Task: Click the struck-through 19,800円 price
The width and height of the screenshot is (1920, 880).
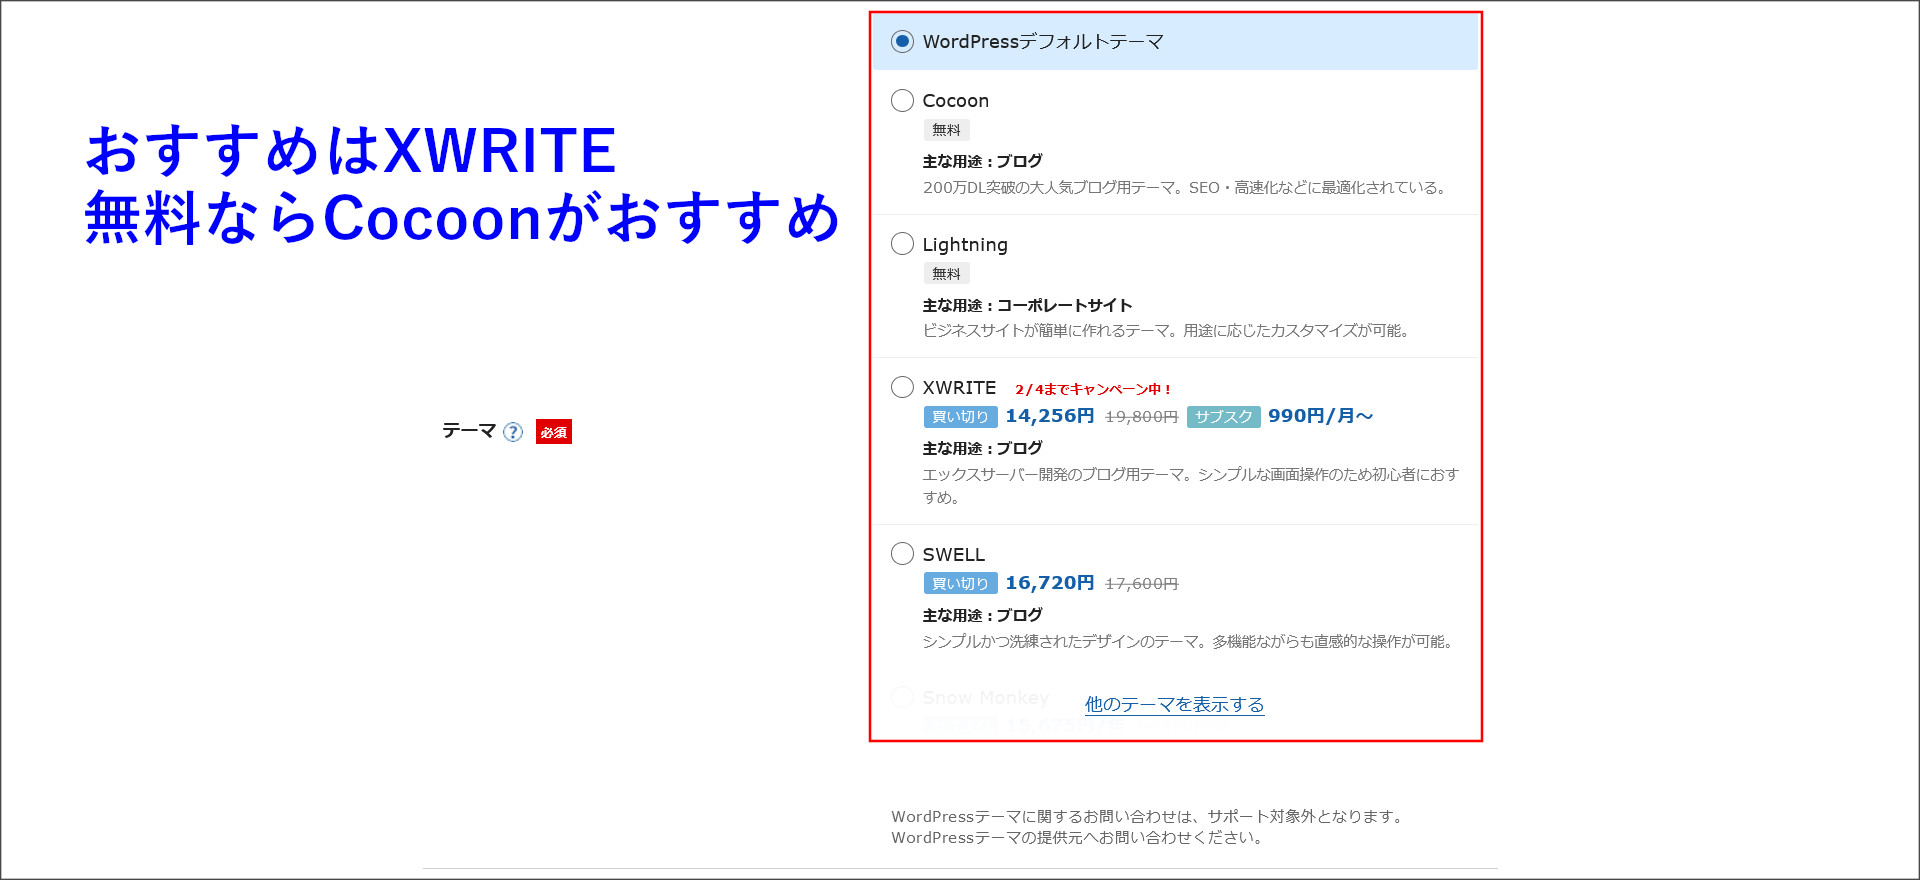Action: pyautogui.click(x=1141, y=417)
